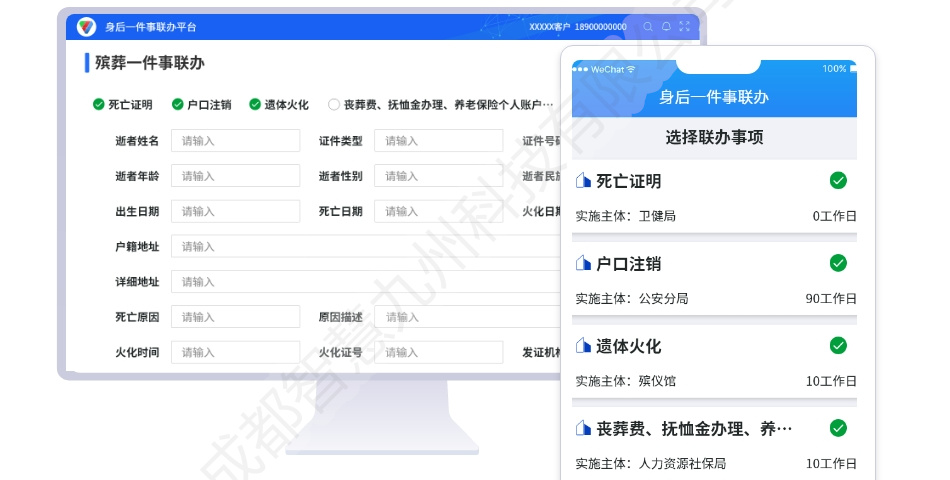This screenshot has width=950, height=480.
Task: Uncheck 死亡证明 in the mobile list
Action: click(838, 181)
